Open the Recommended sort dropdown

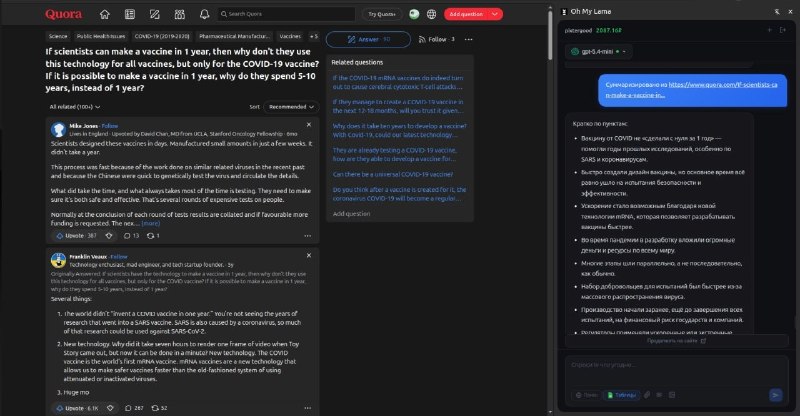(290, 106)
